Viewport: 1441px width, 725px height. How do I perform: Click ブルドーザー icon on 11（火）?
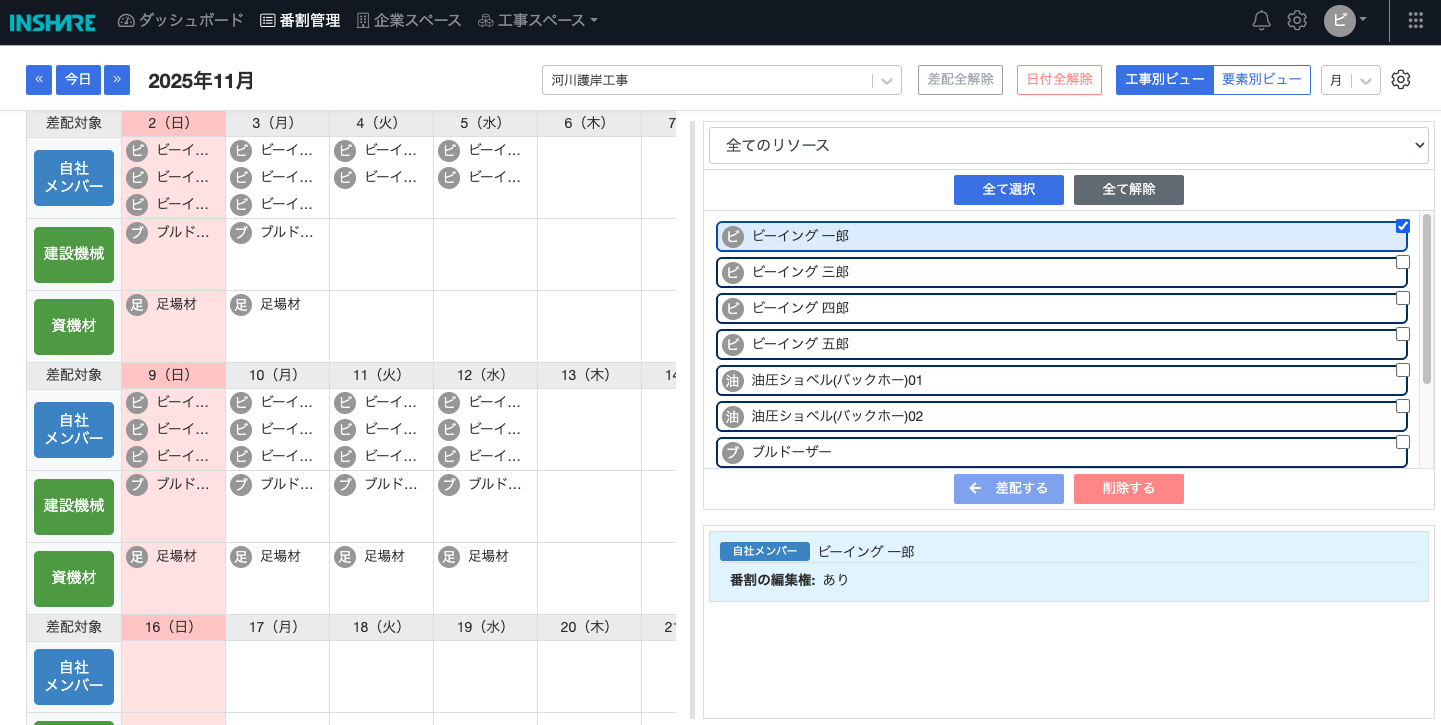click(x=345, y=485)
